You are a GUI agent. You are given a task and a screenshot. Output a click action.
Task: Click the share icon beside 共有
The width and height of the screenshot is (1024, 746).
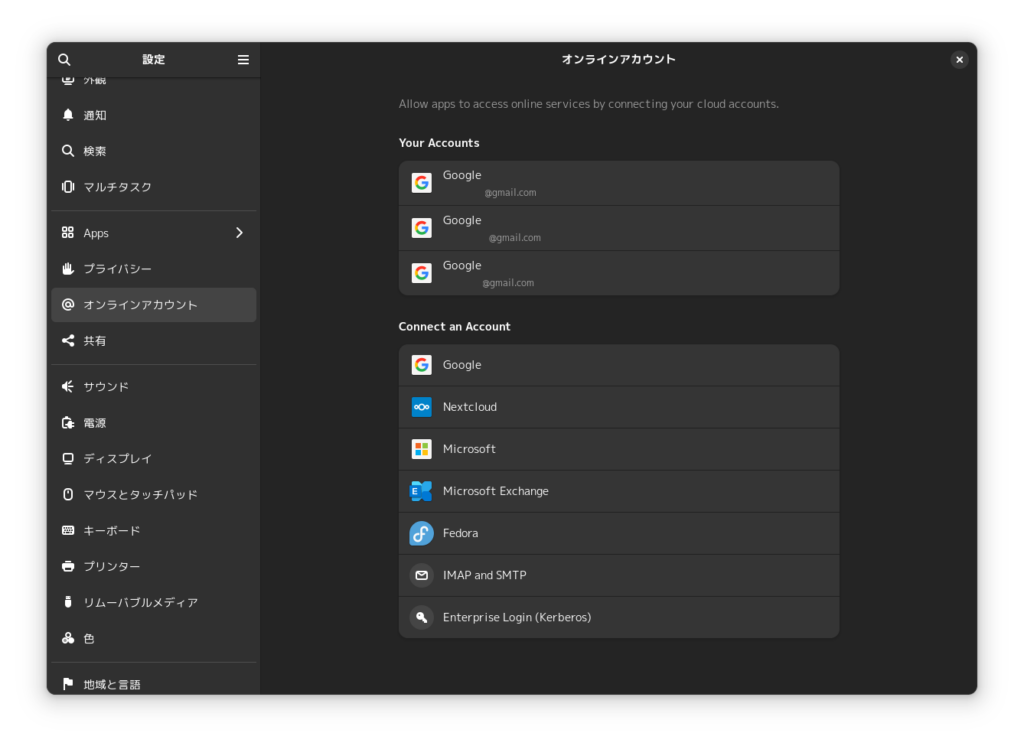68,340
